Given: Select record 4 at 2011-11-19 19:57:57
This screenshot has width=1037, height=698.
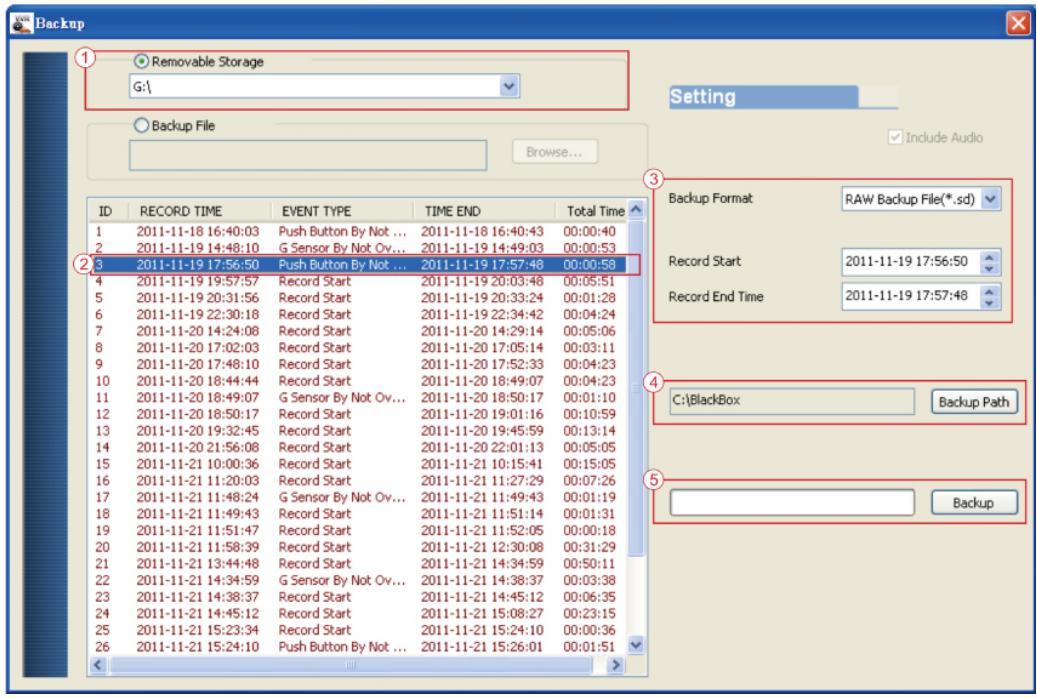Looking at the screenshot, I should coord(358,281).
